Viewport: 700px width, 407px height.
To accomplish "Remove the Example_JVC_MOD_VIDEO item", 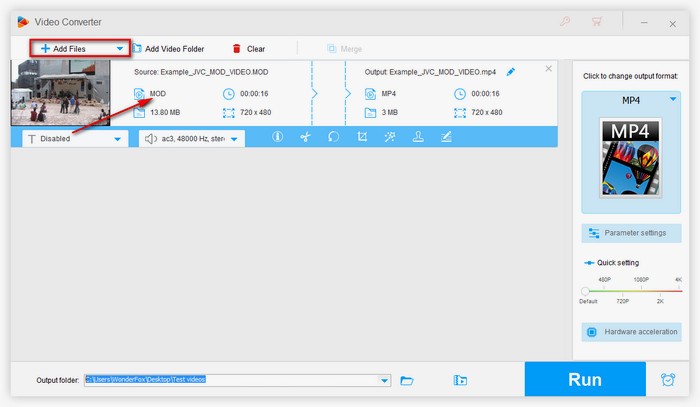I will pyautogui.click(x=549, y=69).
